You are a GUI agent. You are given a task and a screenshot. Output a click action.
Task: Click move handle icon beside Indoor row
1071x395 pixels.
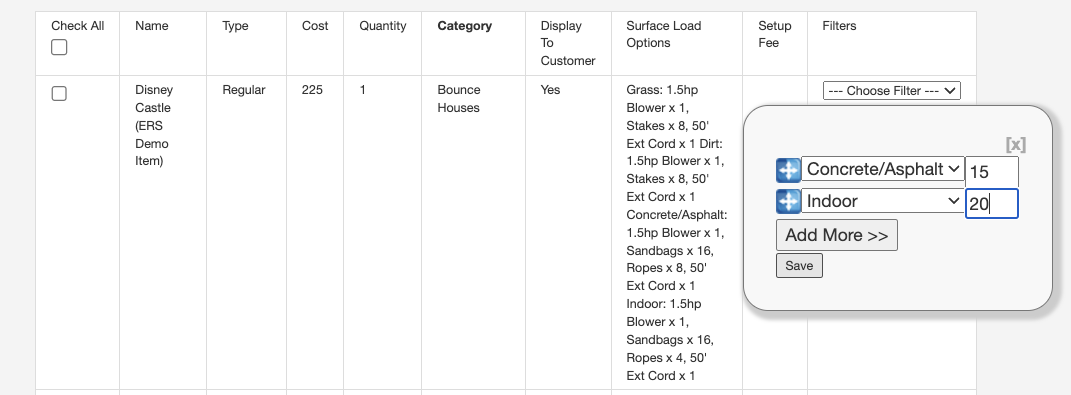pyautogui.click(x=788, y=202)
